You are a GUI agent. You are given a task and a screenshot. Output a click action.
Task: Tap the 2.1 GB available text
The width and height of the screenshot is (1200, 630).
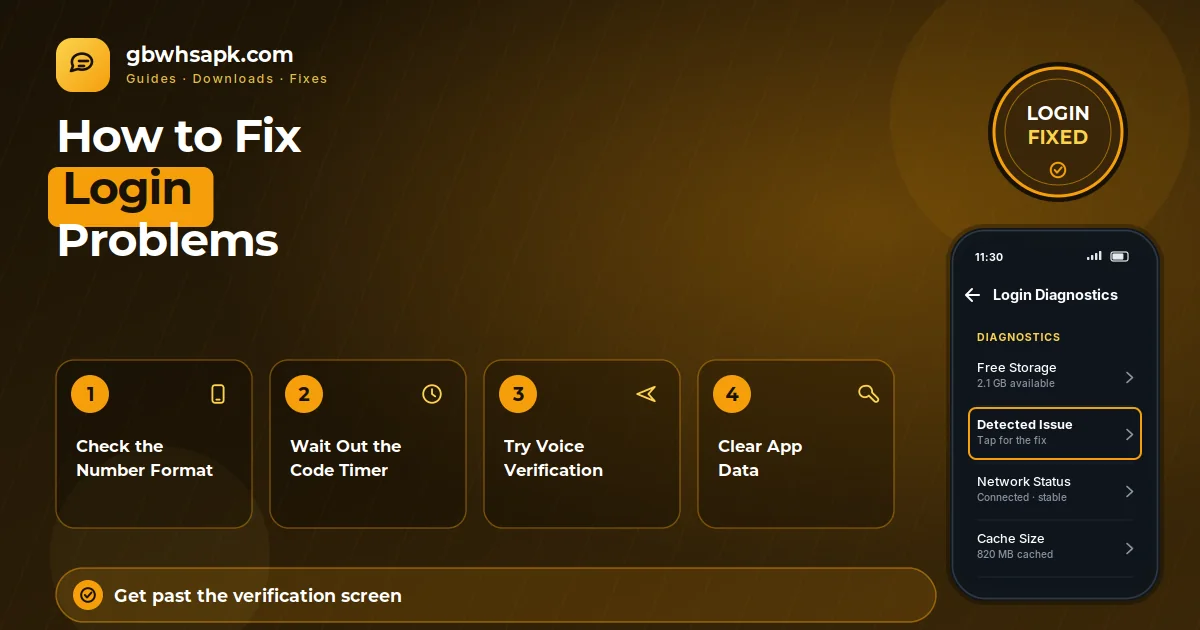tap(1016, 384)
